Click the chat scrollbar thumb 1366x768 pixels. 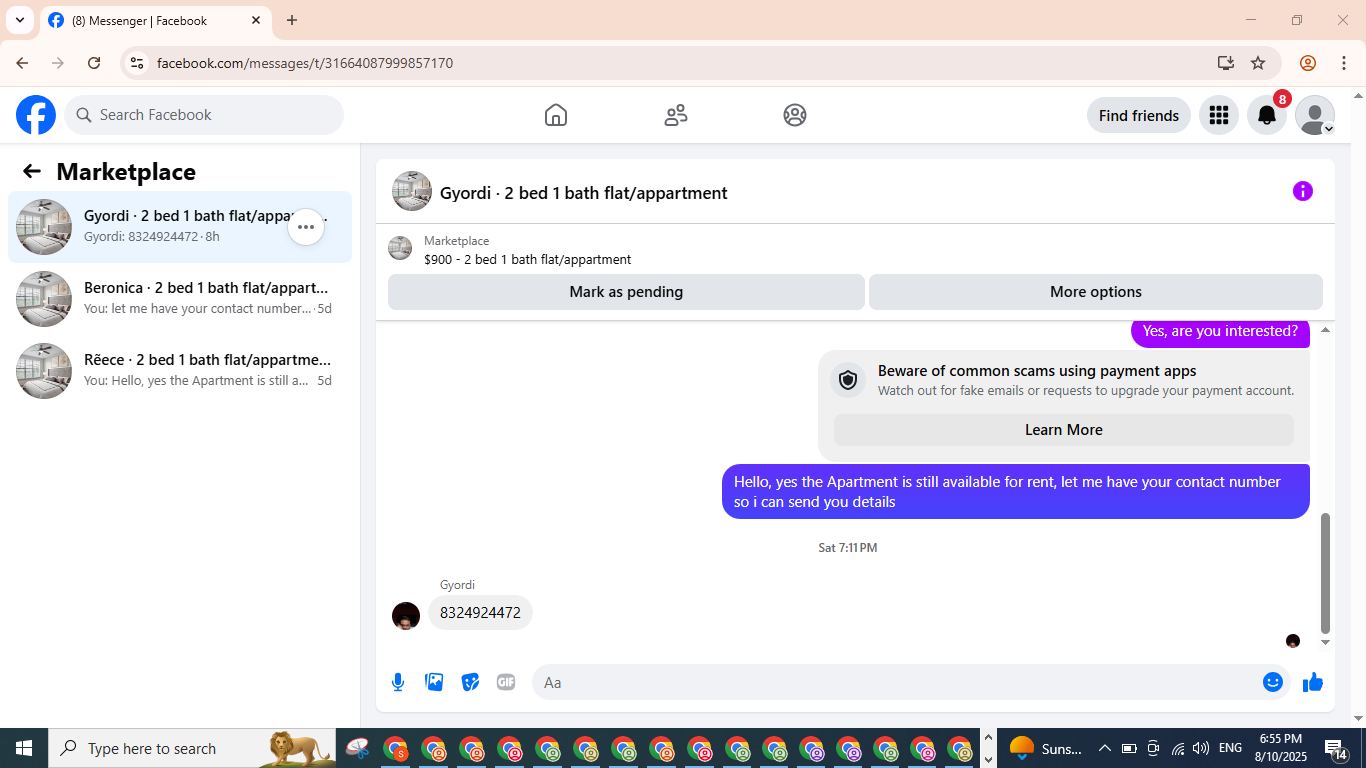pyautogui.click(x=1326, y=573)
